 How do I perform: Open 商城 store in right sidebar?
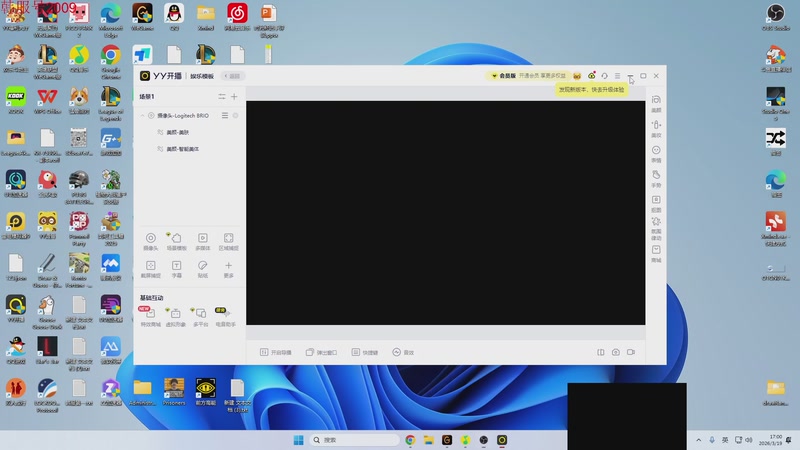click(656, 254)
